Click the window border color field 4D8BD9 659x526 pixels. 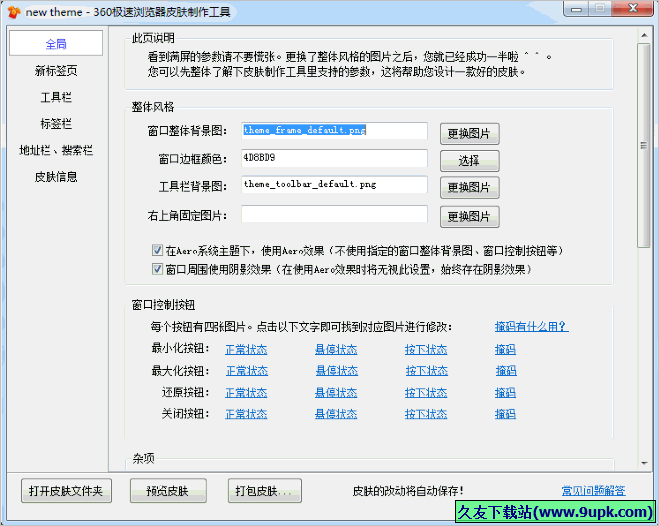click(x=334, y=158)
